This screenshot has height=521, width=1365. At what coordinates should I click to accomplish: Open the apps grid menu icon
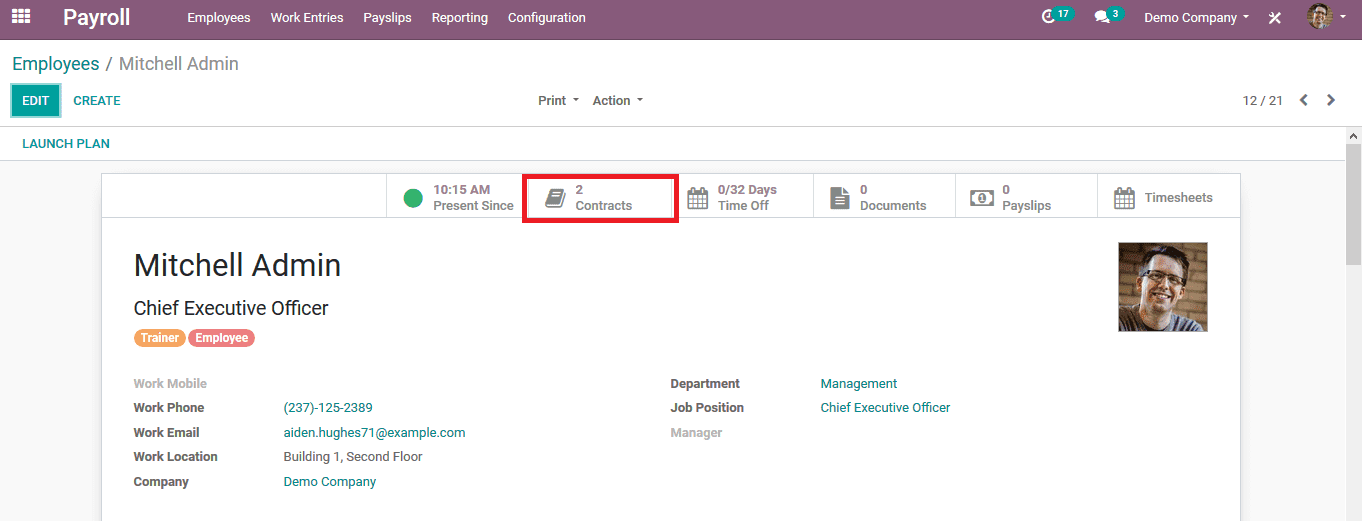pyautogui.click(x=21, y=17)
